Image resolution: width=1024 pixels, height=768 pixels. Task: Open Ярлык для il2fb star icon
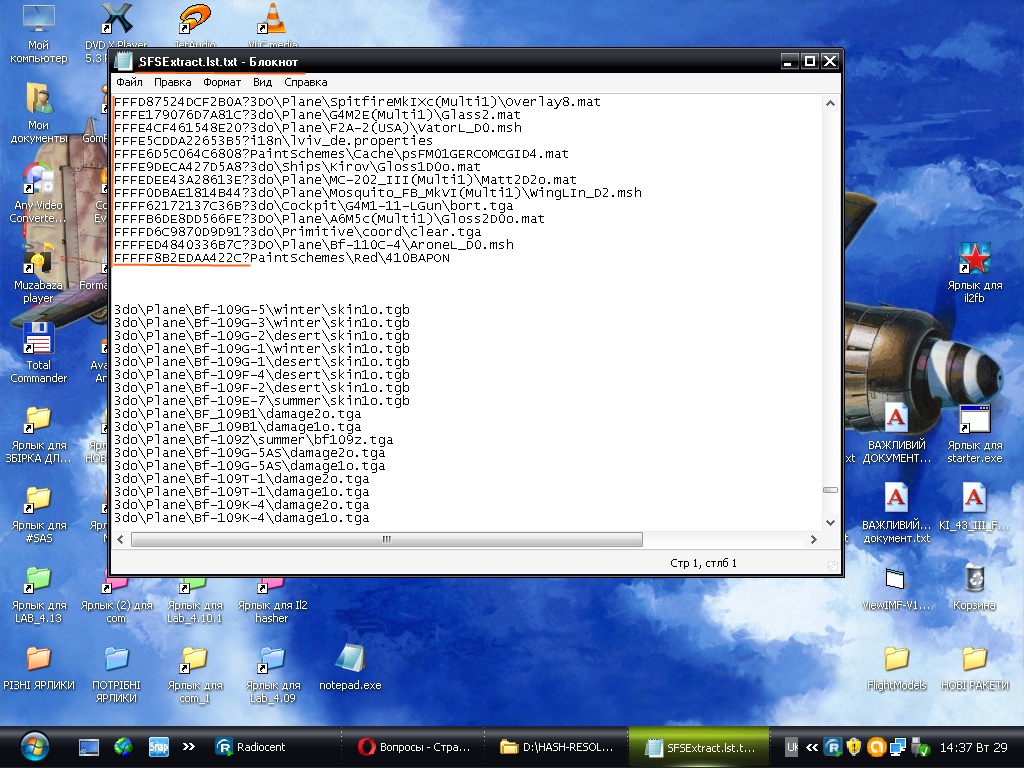pos(974,272)
